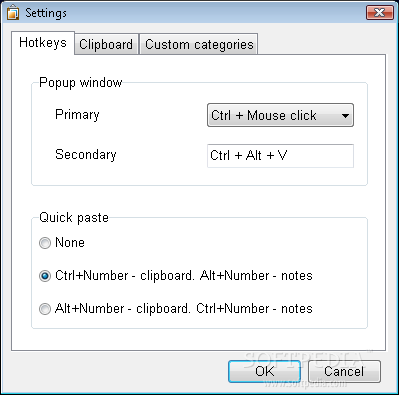Viewport: 399px width, 395px height.
Task: Click the Popup window group heading
Action: click(81, 82)
